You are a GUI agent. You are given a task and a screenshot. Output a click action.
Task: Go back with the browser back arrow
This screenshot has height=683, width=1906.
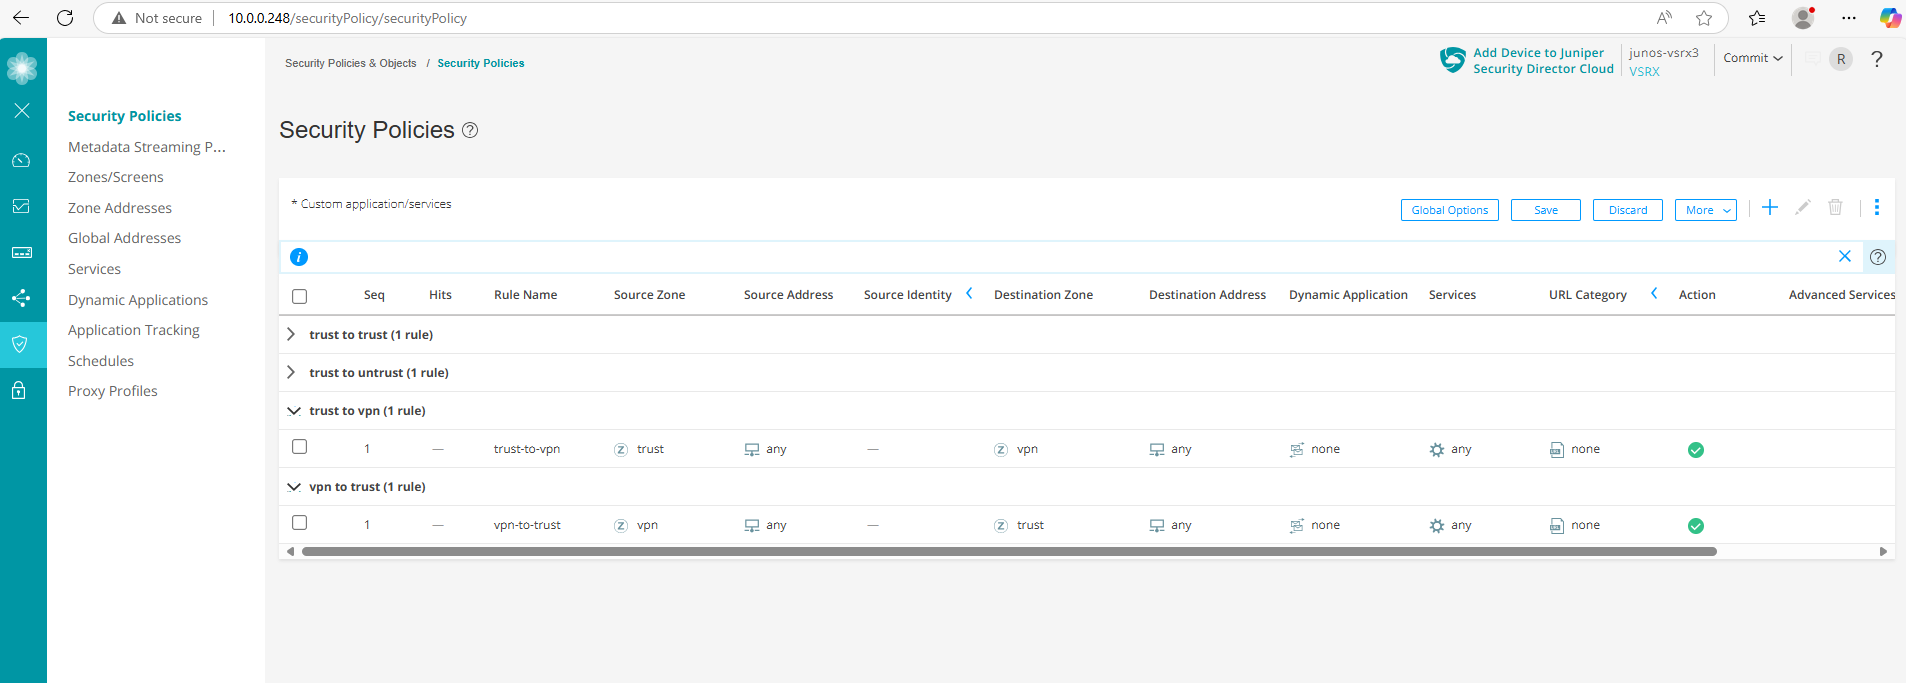pyautogui.click(x=21, y=18)
